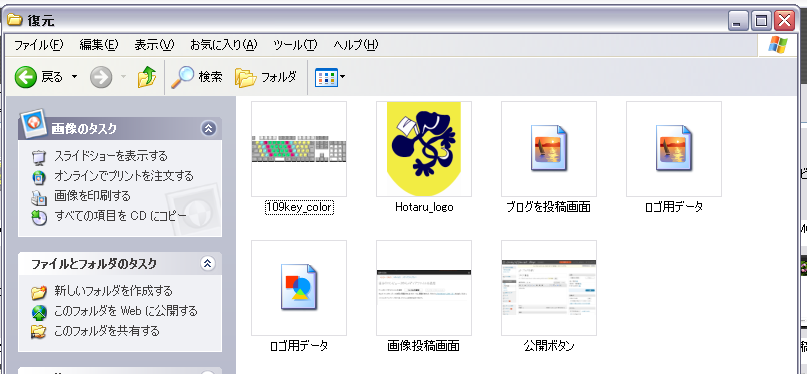This screenshot has height=374, width=807.
Task: Click オンラインでプリントを注文する link
Action: pos(124,176)
